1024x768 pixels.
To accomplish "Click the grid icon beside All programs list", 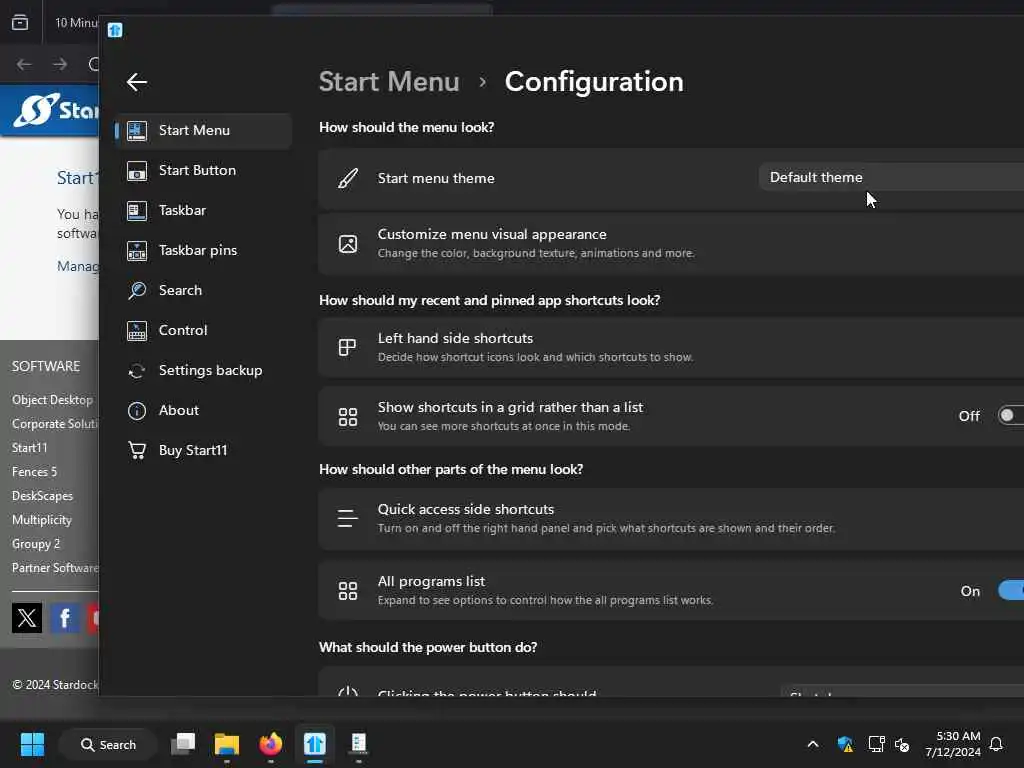I will point(347,591).
